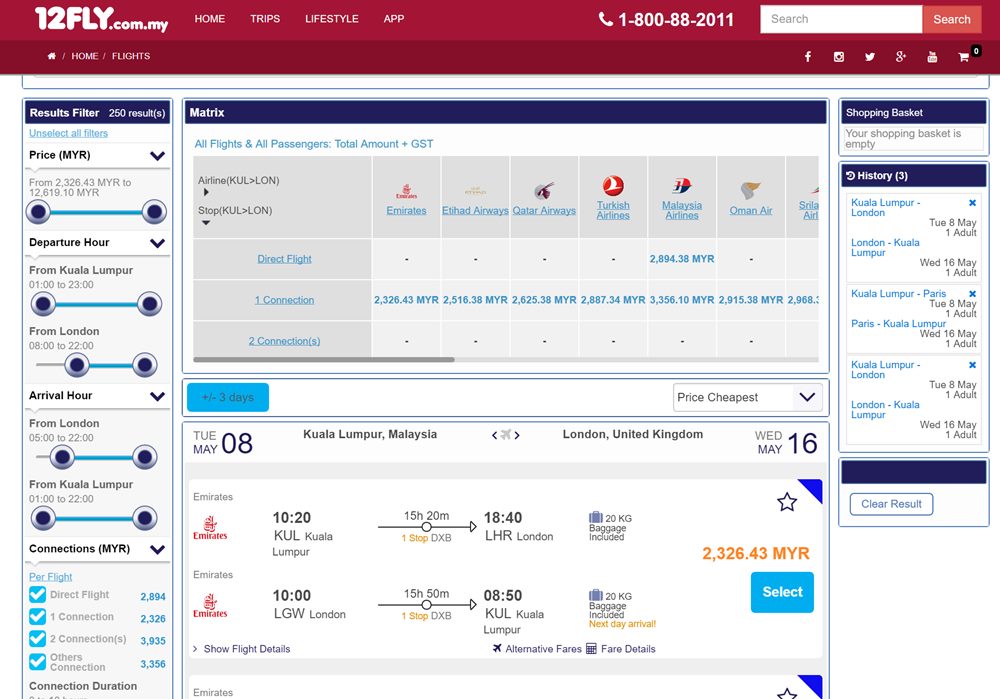Open the Price Cheapest sort dropdown
The image size is (1000, 699).
tap(747, 397)
